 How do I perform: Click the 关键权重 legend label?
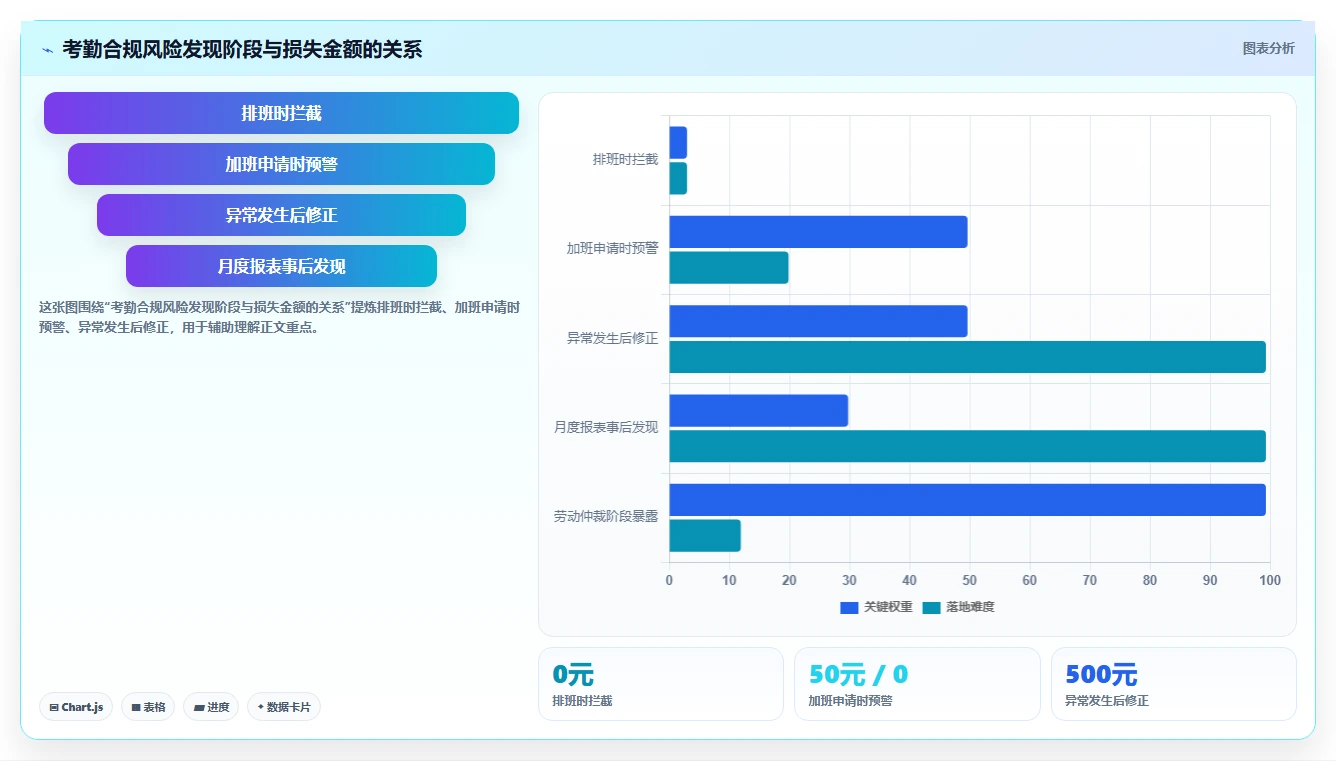[x=888, y=607]
